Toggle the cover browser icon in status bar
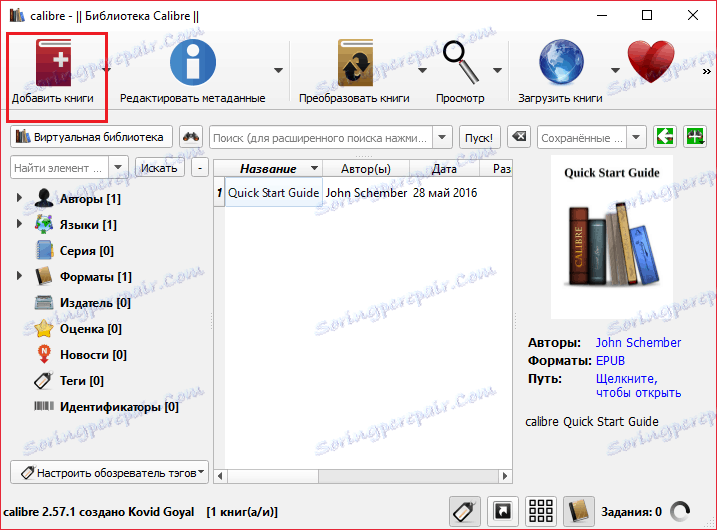This screenshot has width=717, height=530. coord(503,511)
